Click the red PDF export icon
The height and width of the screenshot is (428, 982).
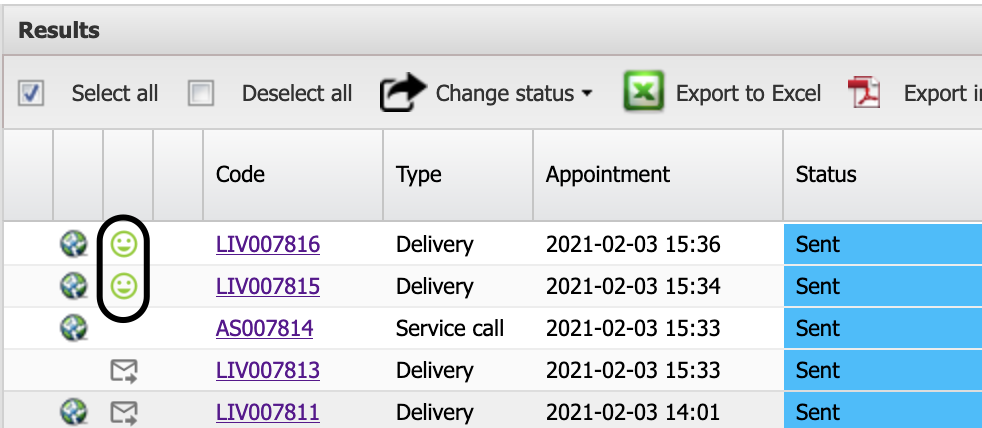pyautogui.click(x=864, y=93)
